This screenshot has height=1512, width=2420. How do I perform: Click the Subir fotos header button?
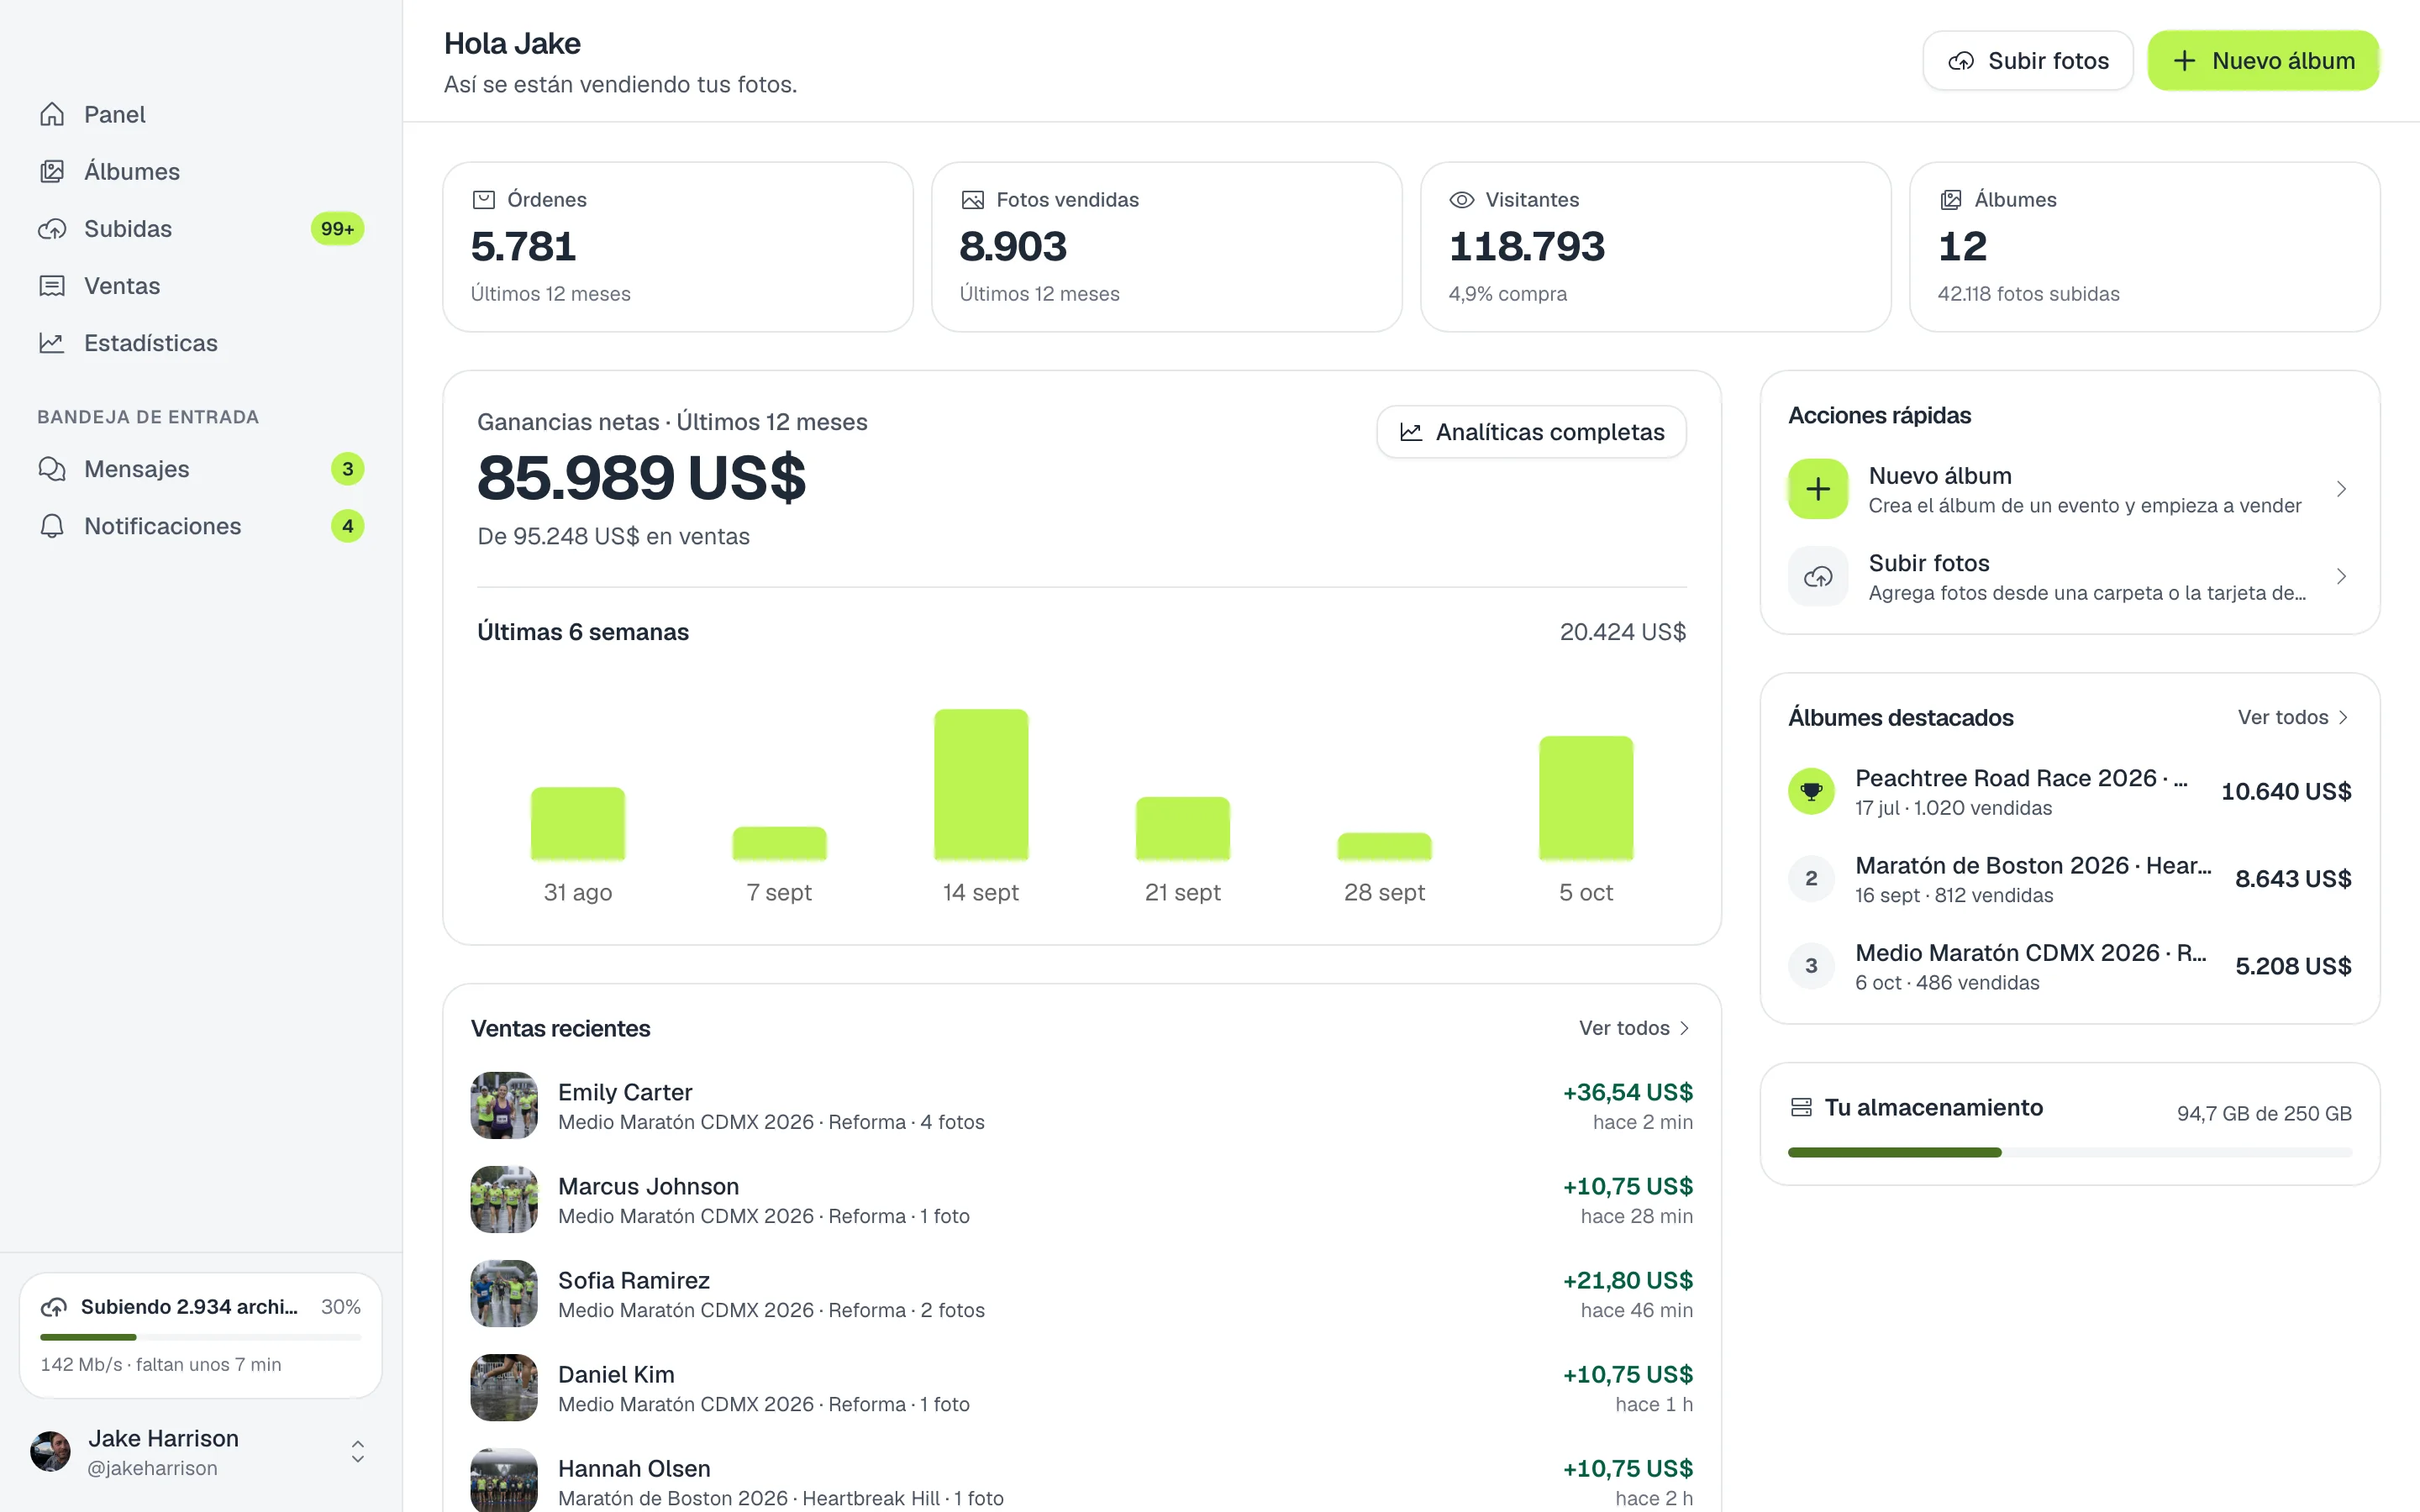(x=2028, y=61)
